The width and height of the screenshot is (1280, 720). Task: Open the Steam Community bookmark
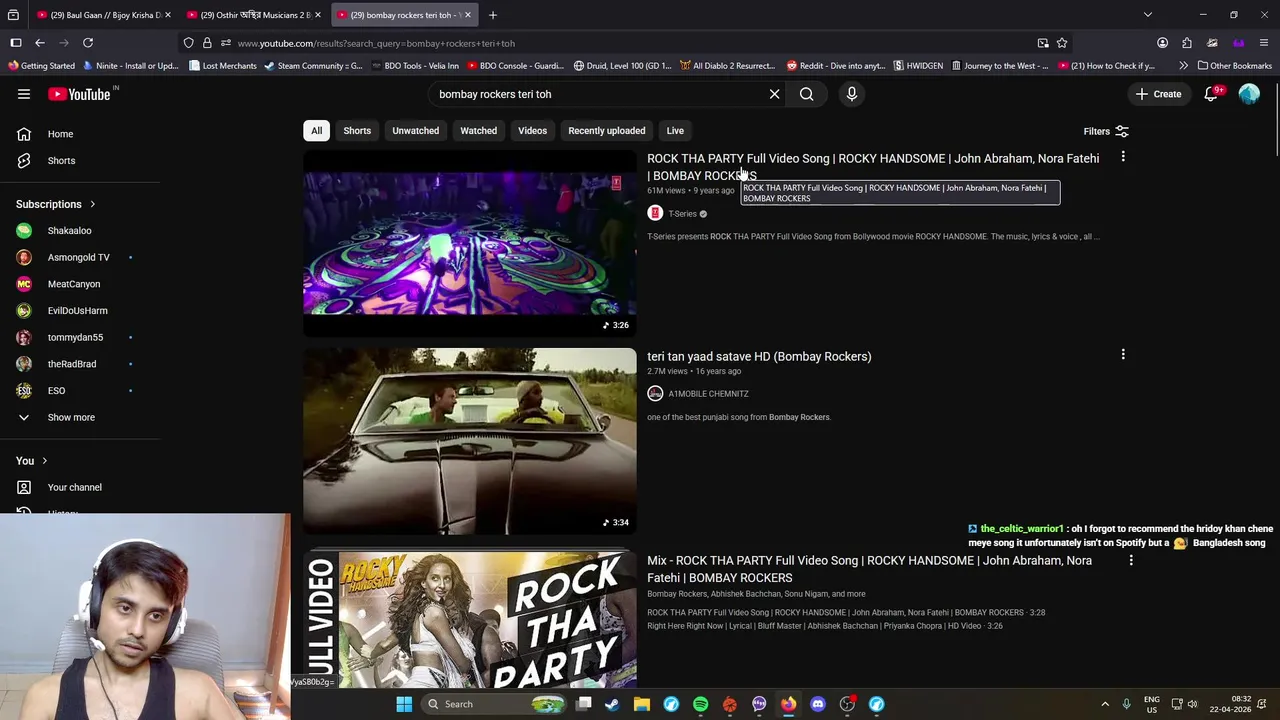click(313, 66)
